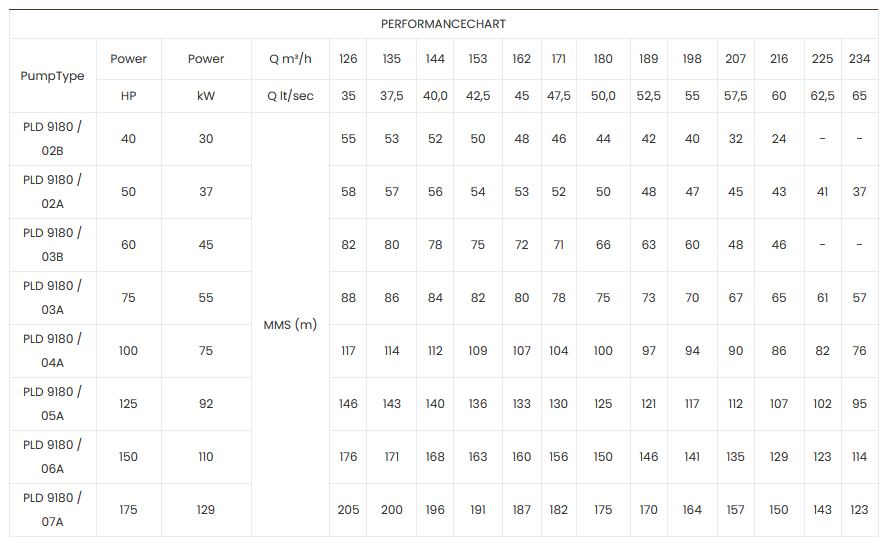Click the PLD 9180 / 03B row label
This screenshot has width=887, height=545.
point(53,245)
